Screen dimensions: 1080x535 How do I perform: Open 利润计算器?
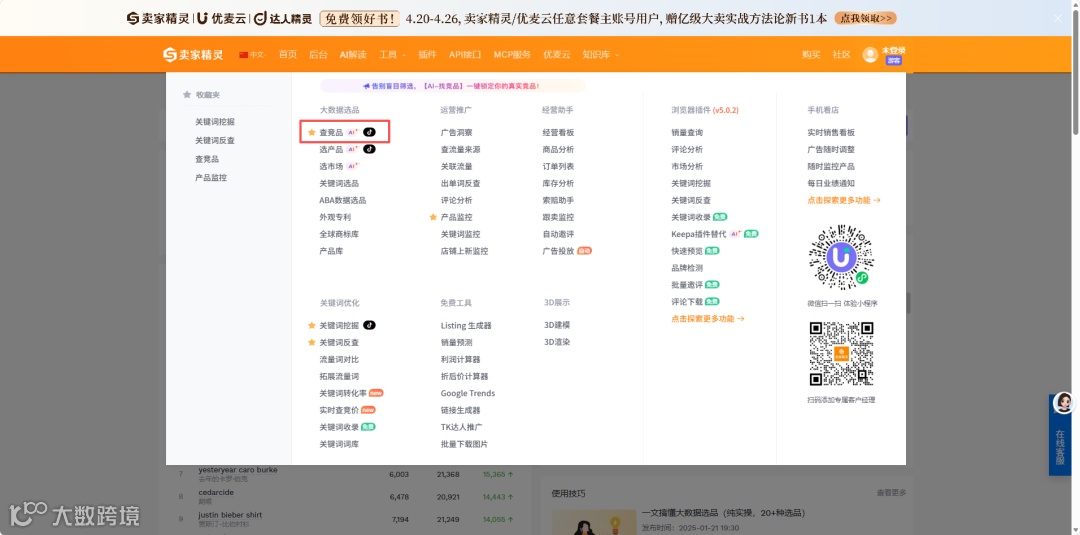click(x=461, y=359)
